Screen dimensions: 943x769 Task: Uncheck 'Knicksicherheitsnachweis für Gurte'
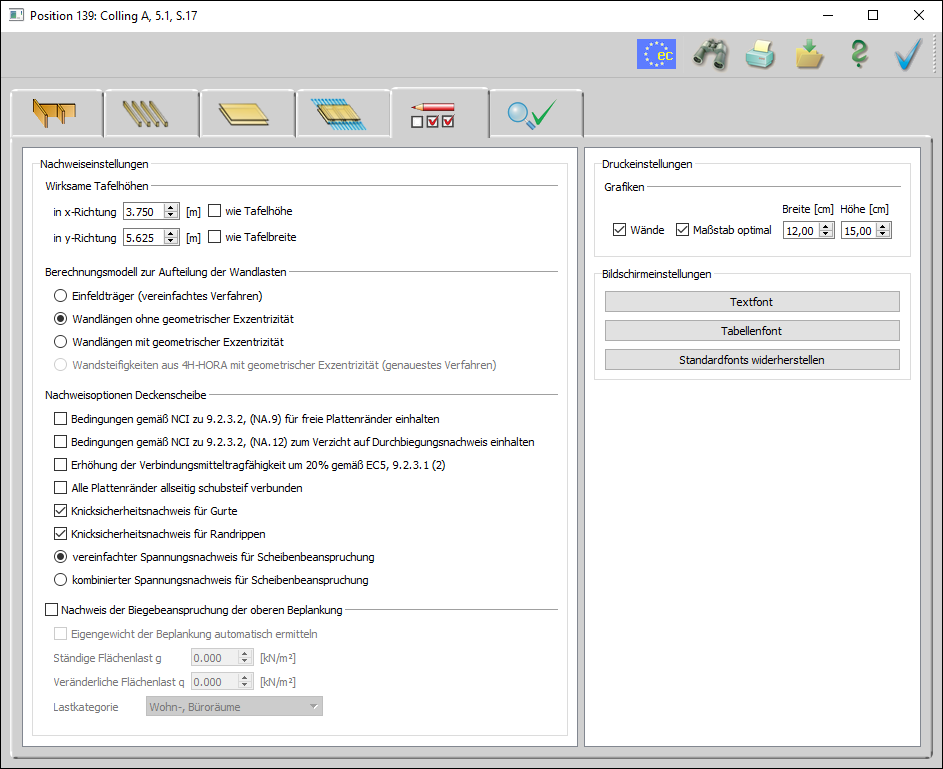coord(61,511)
